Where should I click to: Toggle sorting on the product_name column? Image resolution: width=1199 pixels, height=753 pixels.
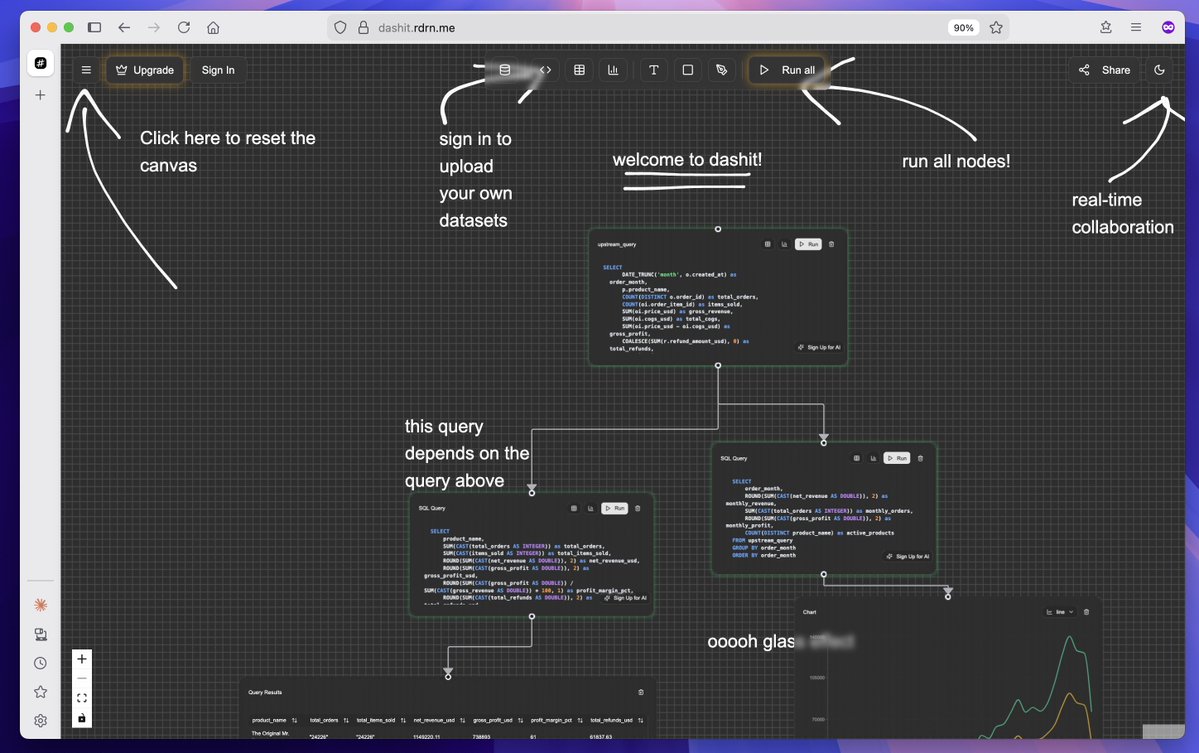pos(294,719)
